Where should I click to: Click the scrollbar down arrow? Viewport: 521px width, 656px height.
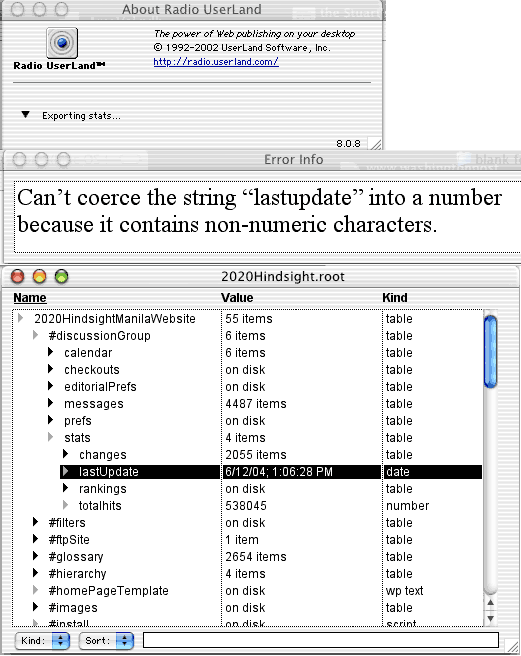pyautogui.click(x=490, y=618)
